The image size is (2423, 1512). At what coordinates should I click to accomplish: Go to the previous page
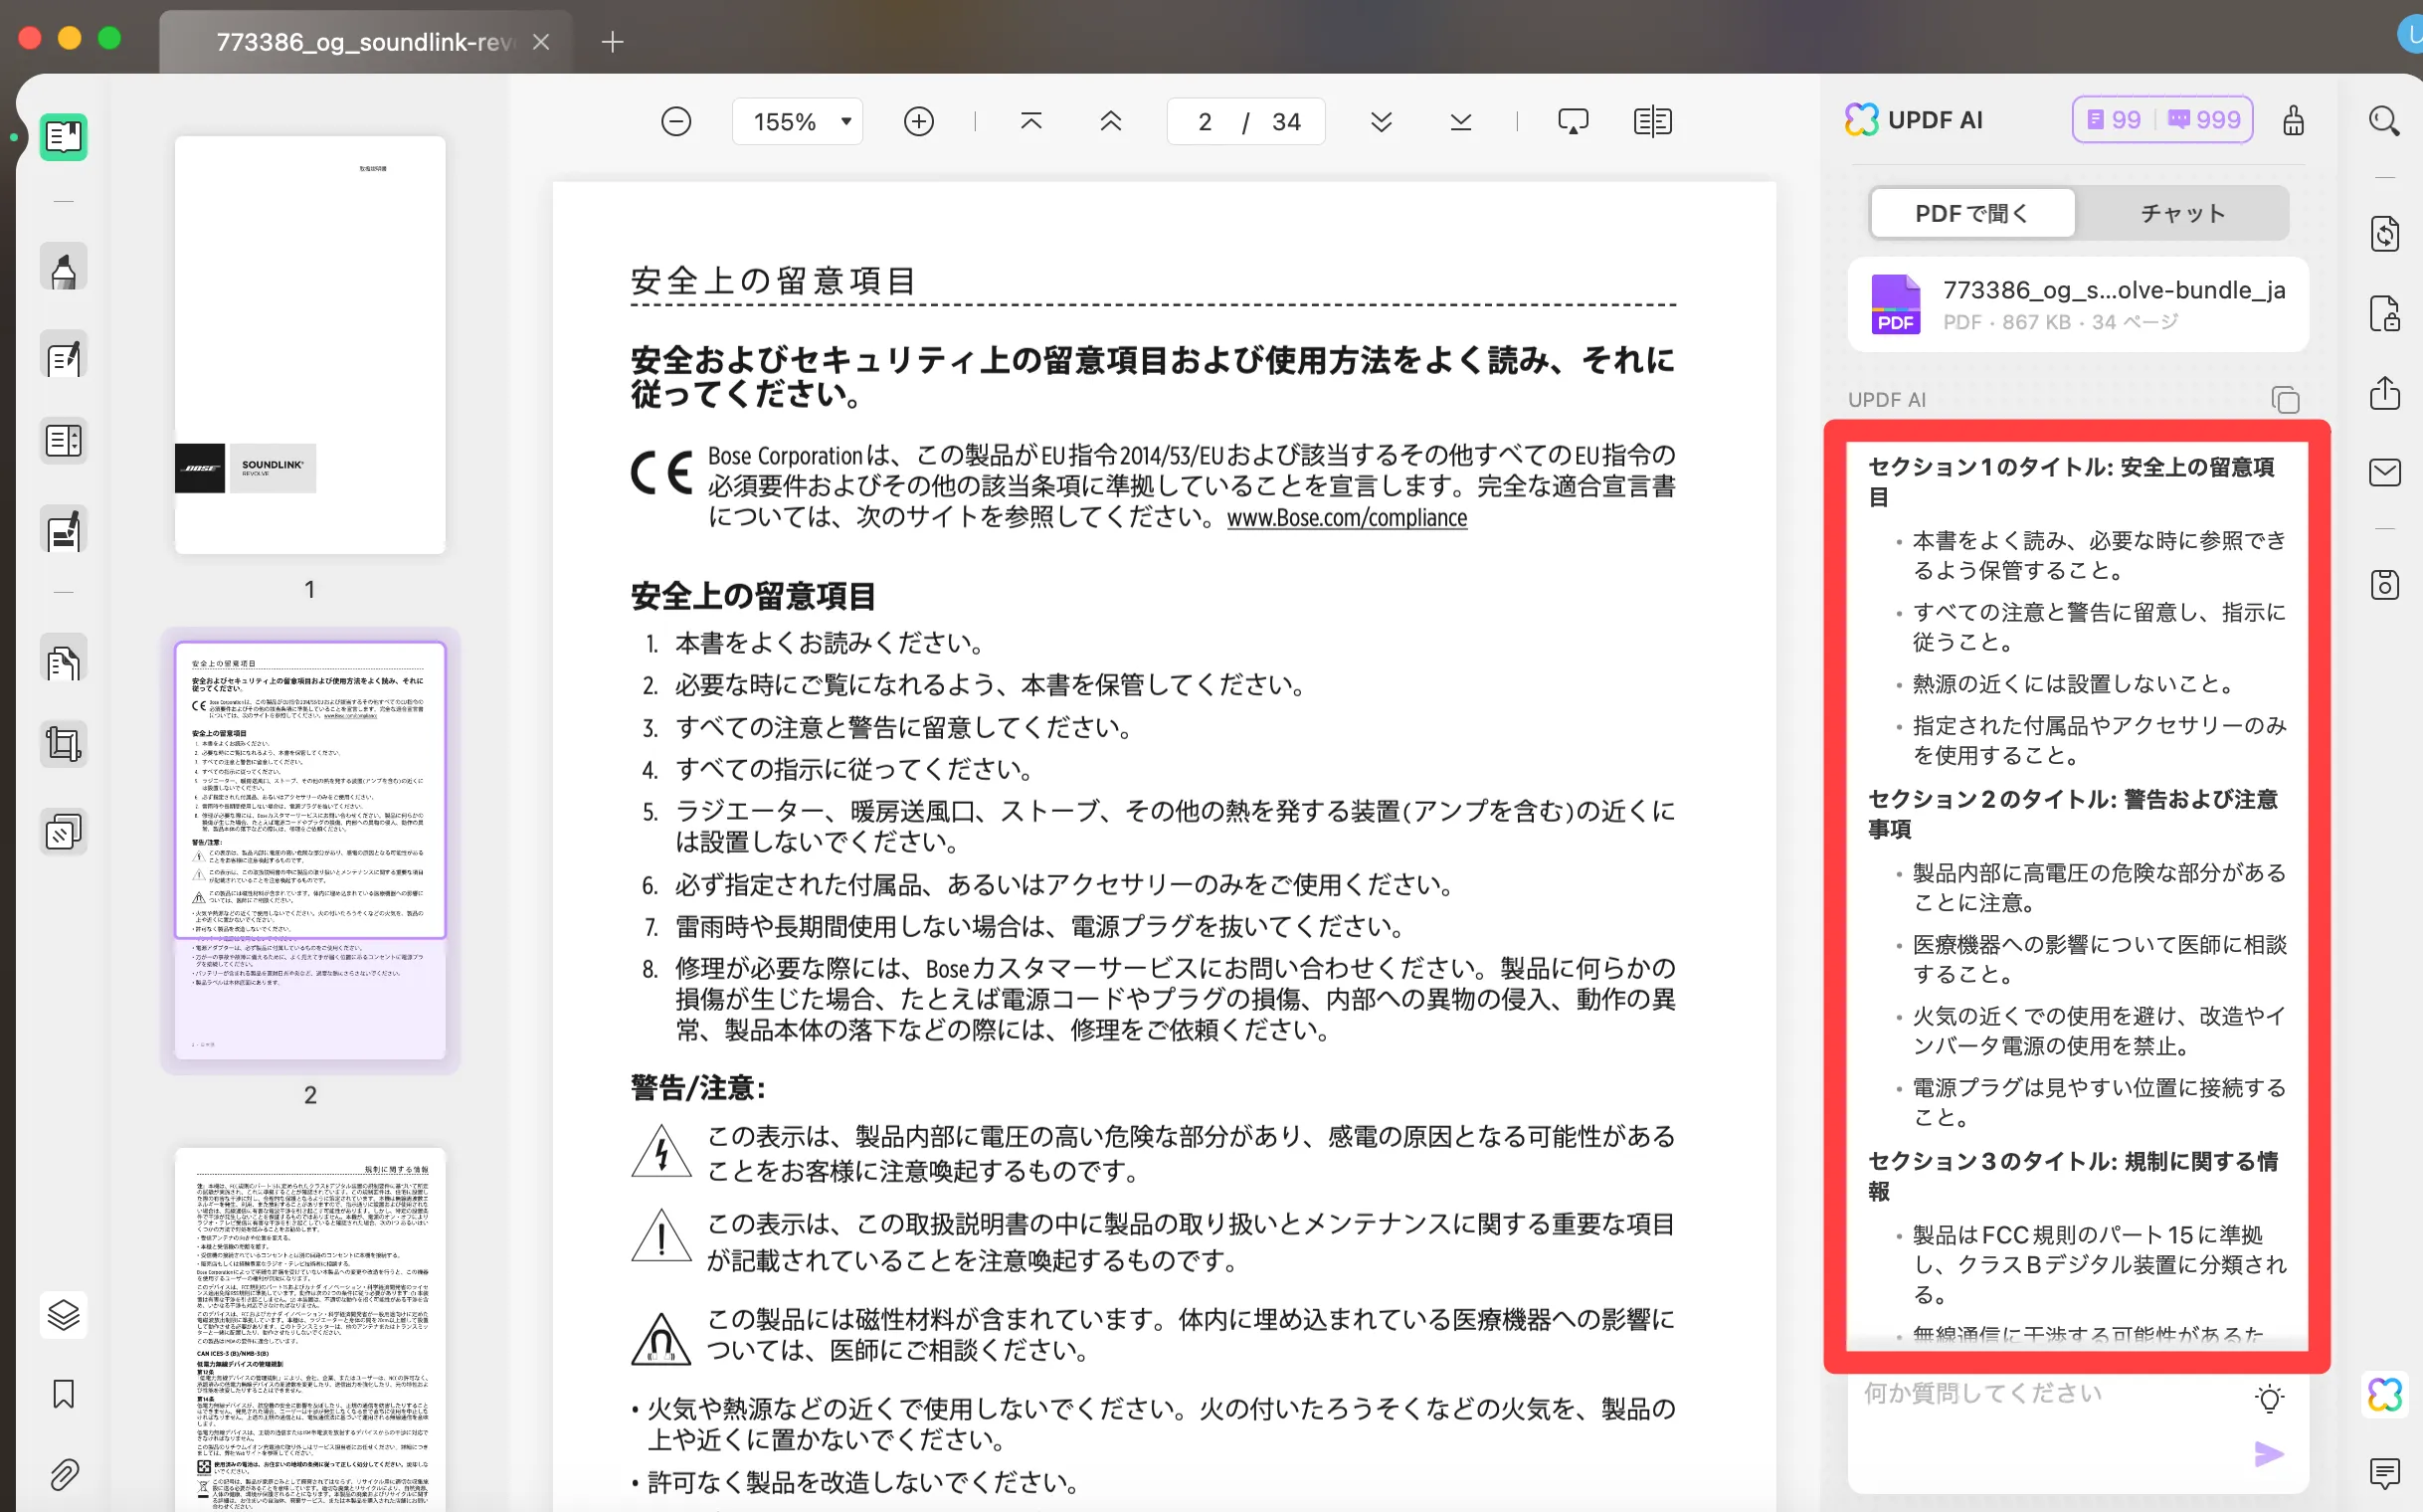coord(1110,122)
